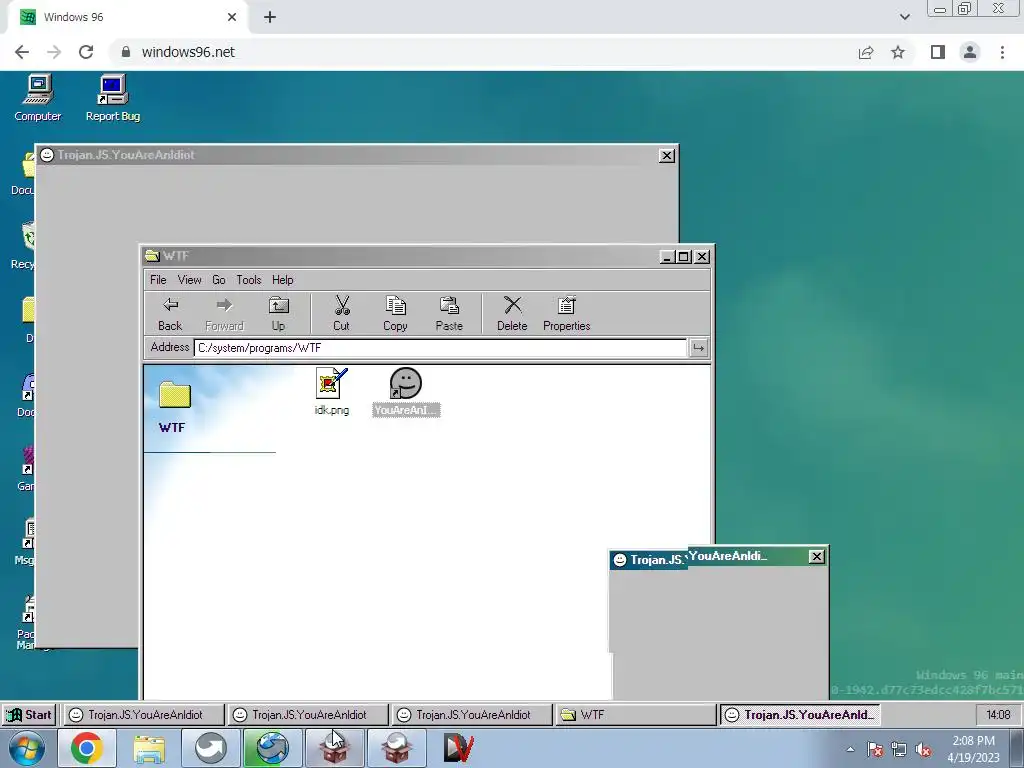Screen dimensions: 1024x768
Task: Open Properties from the toolbar
Action: 566,313
